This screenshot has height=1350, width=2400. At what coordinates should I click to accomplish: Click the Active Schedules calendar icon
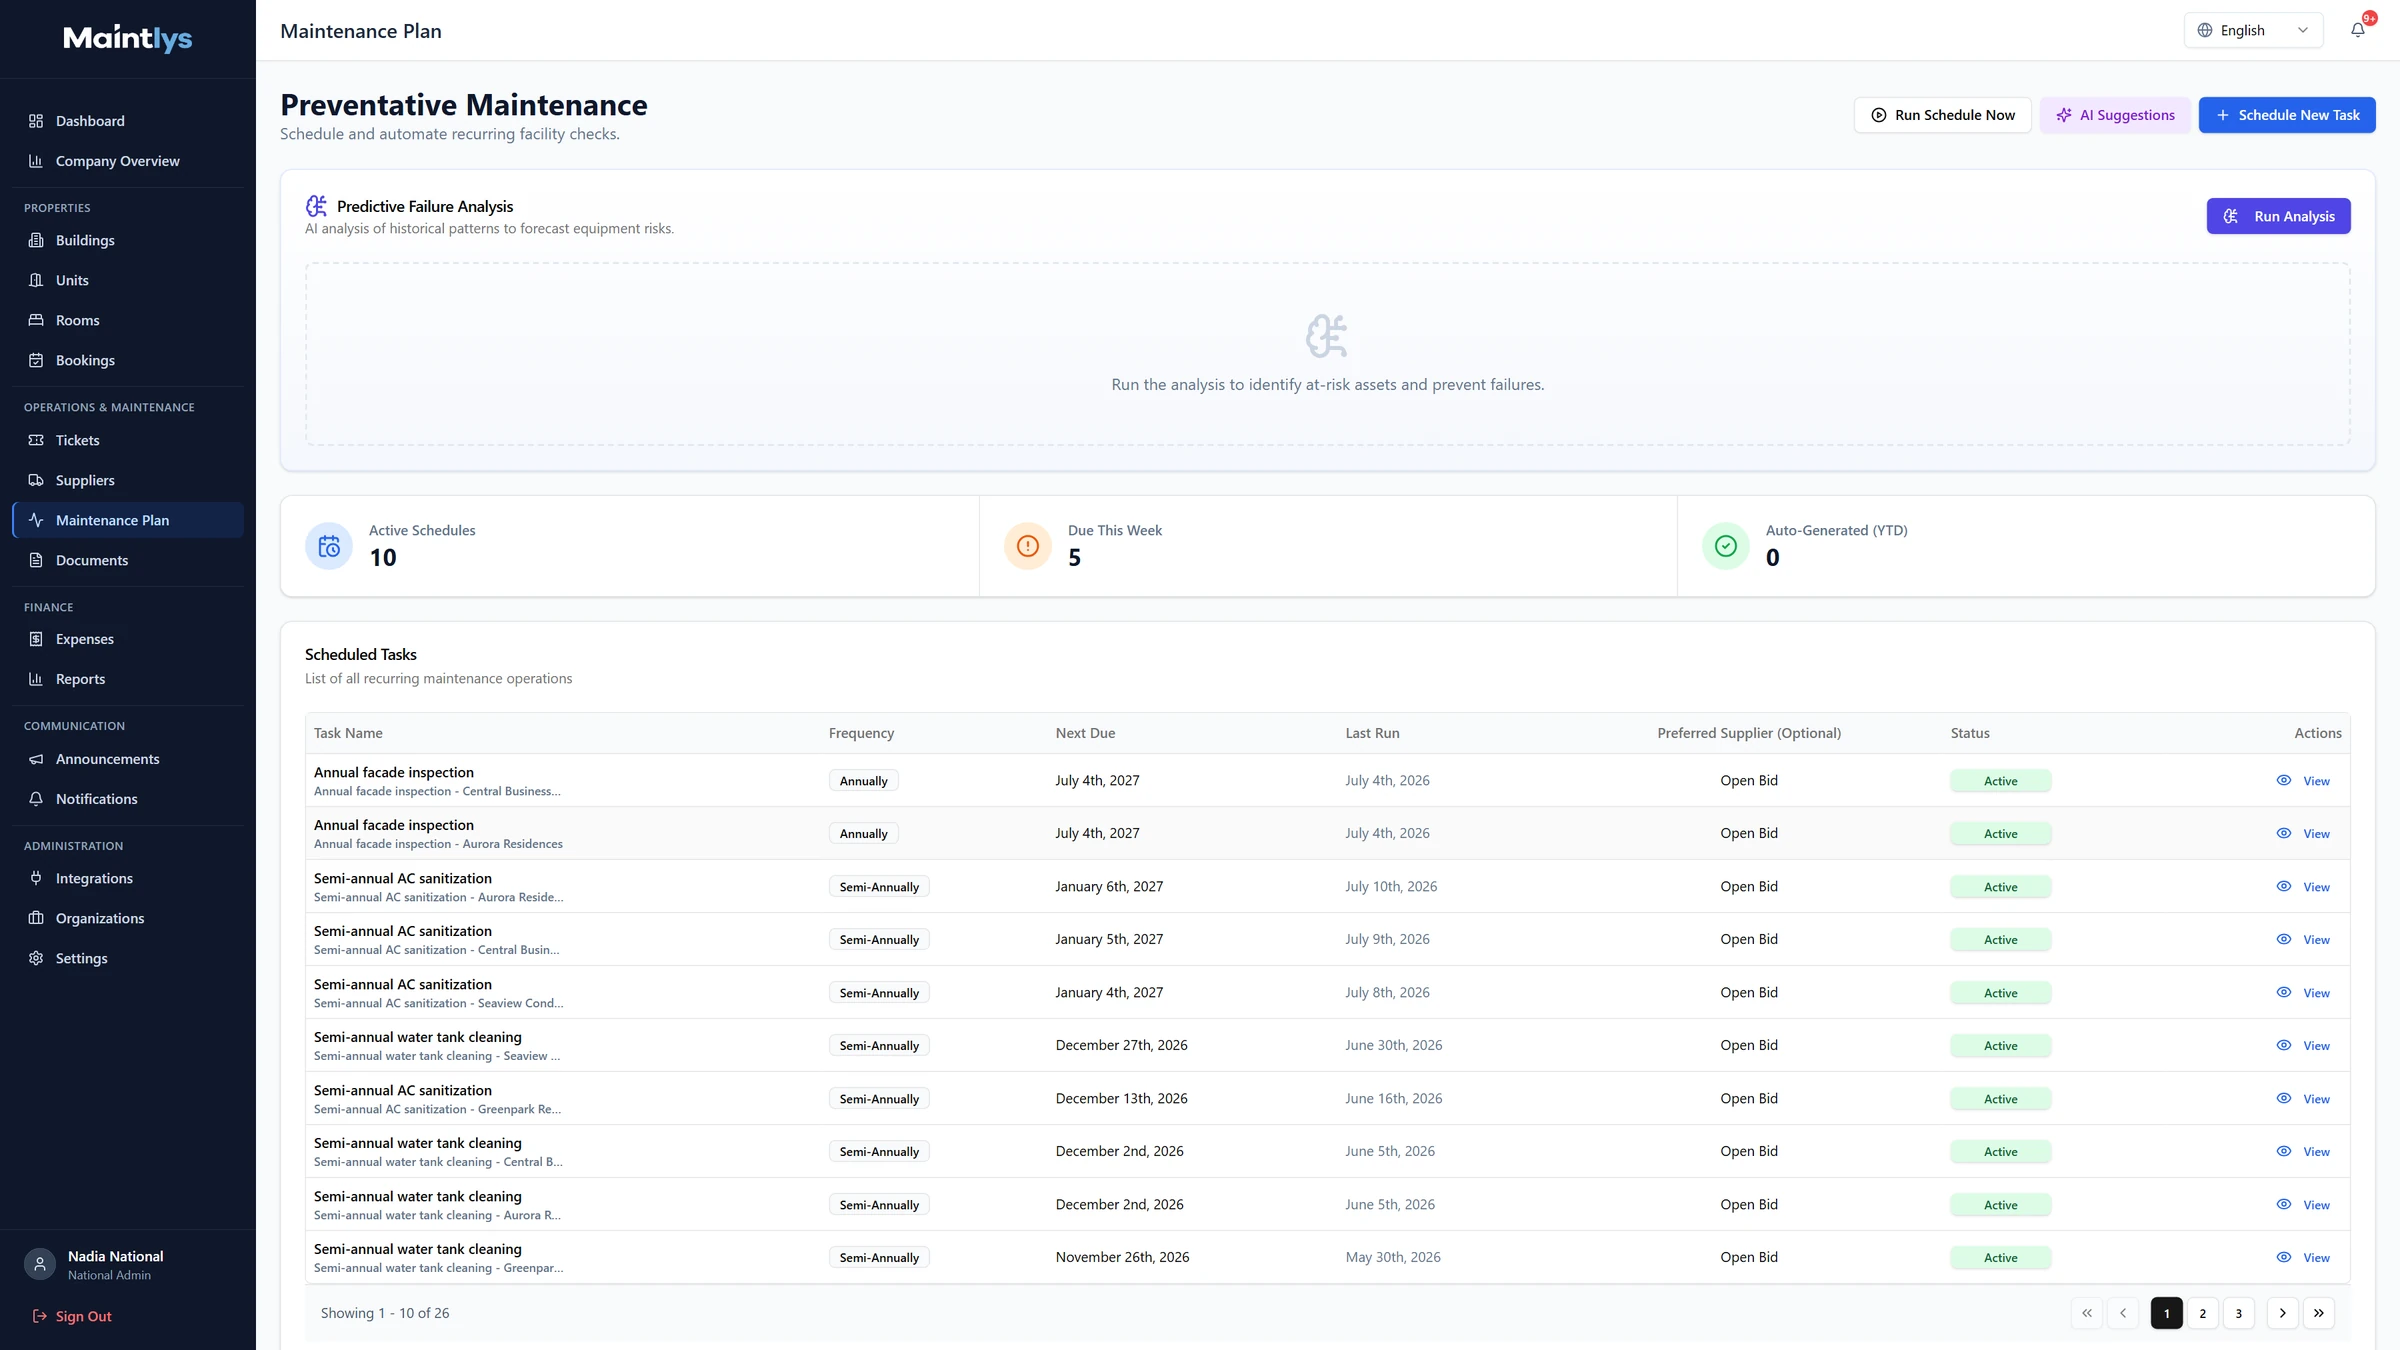coord(329,546)
